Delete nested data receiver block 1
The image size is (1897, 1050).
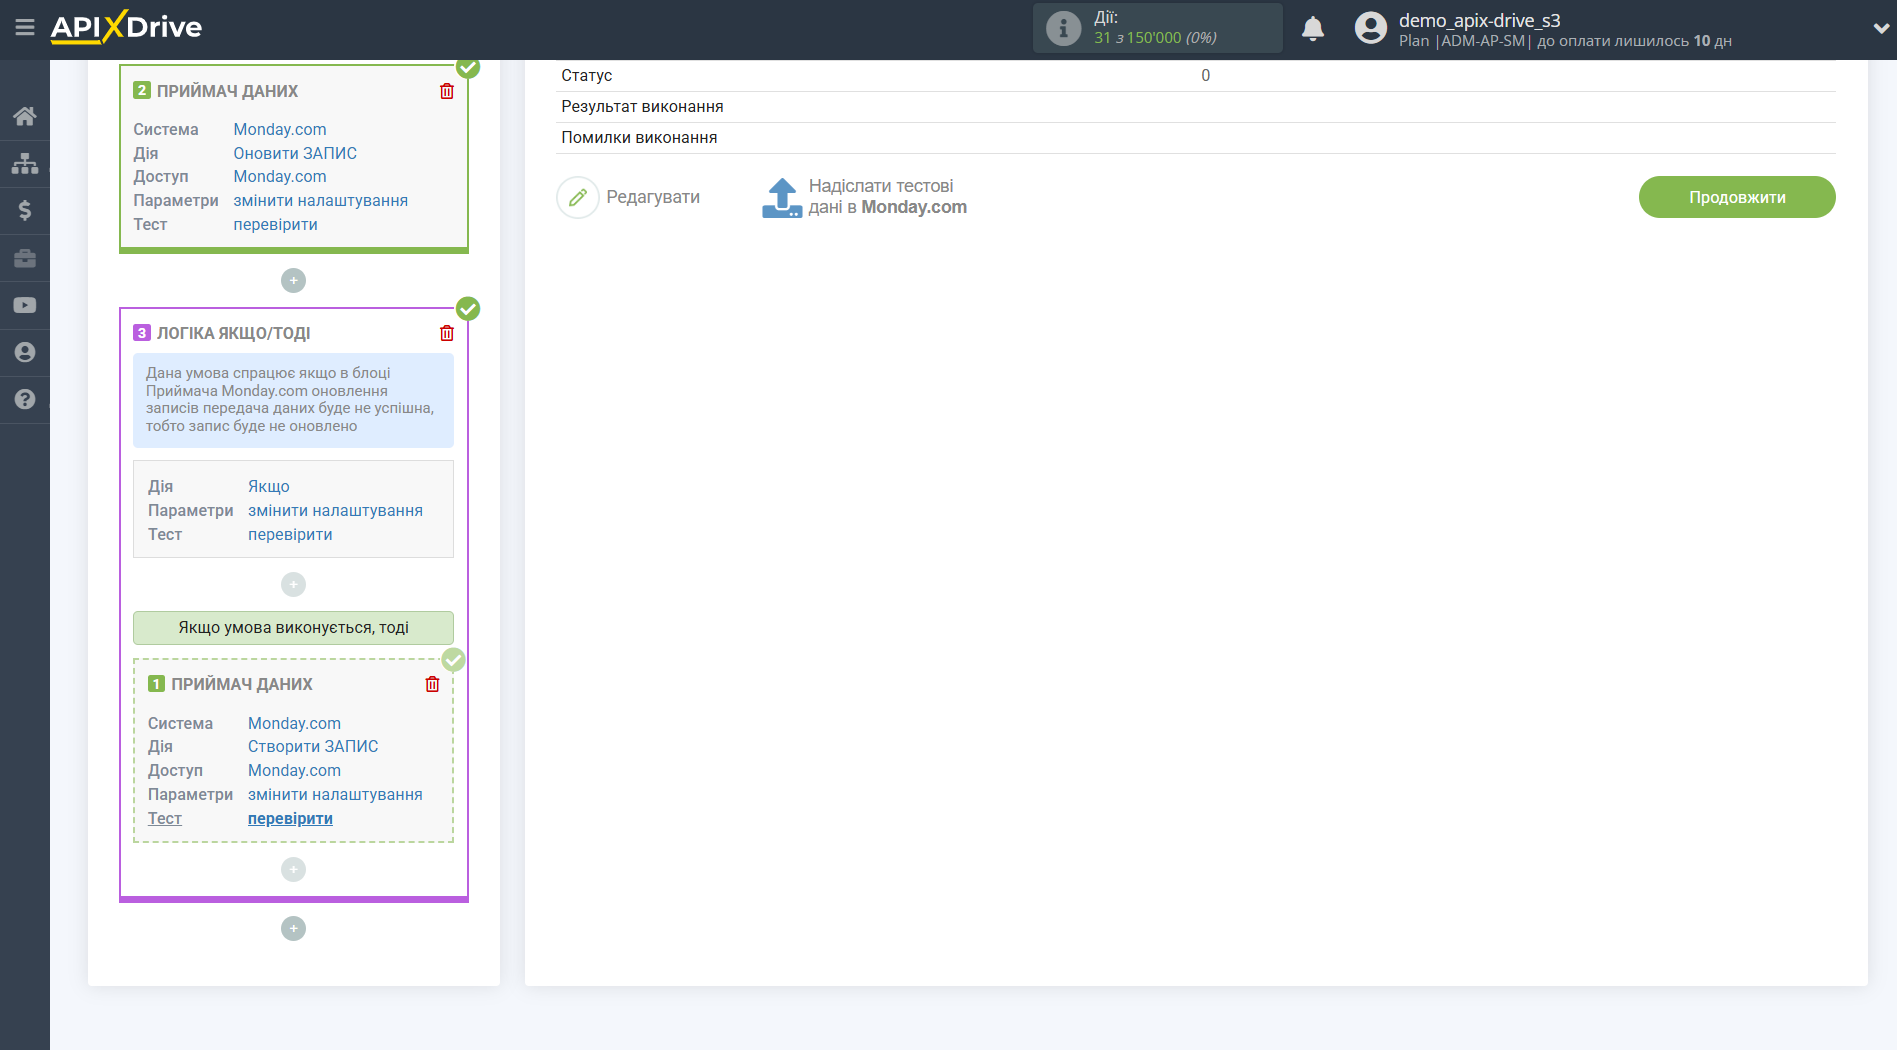point(432,684)
